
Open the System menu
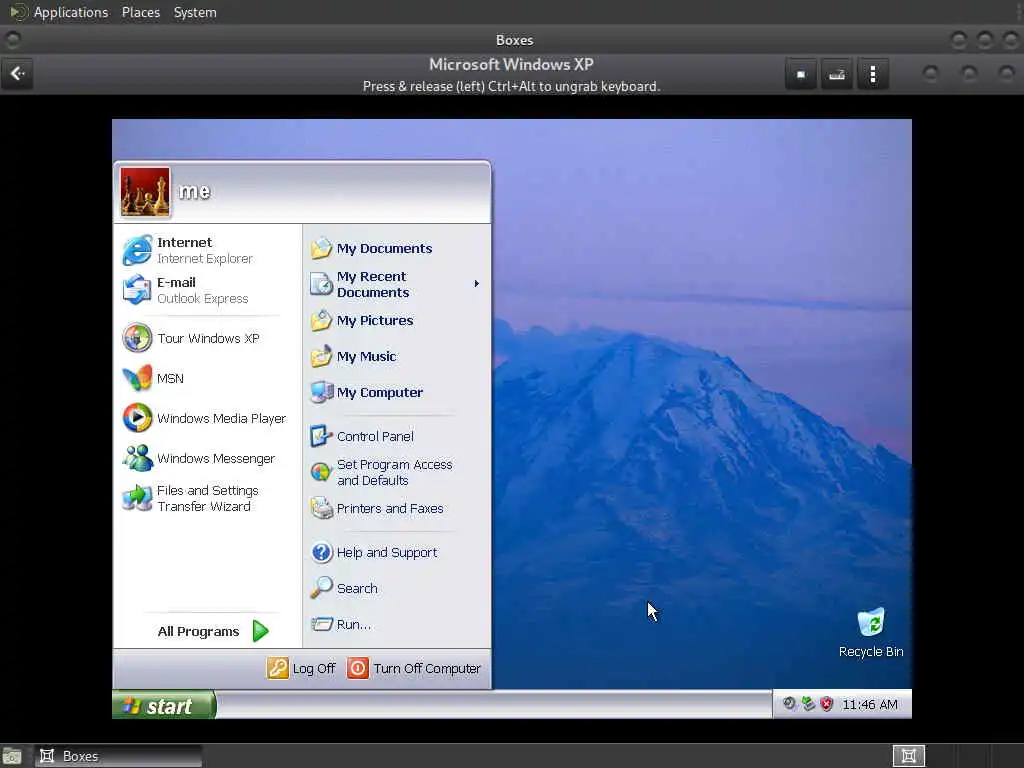195,12
